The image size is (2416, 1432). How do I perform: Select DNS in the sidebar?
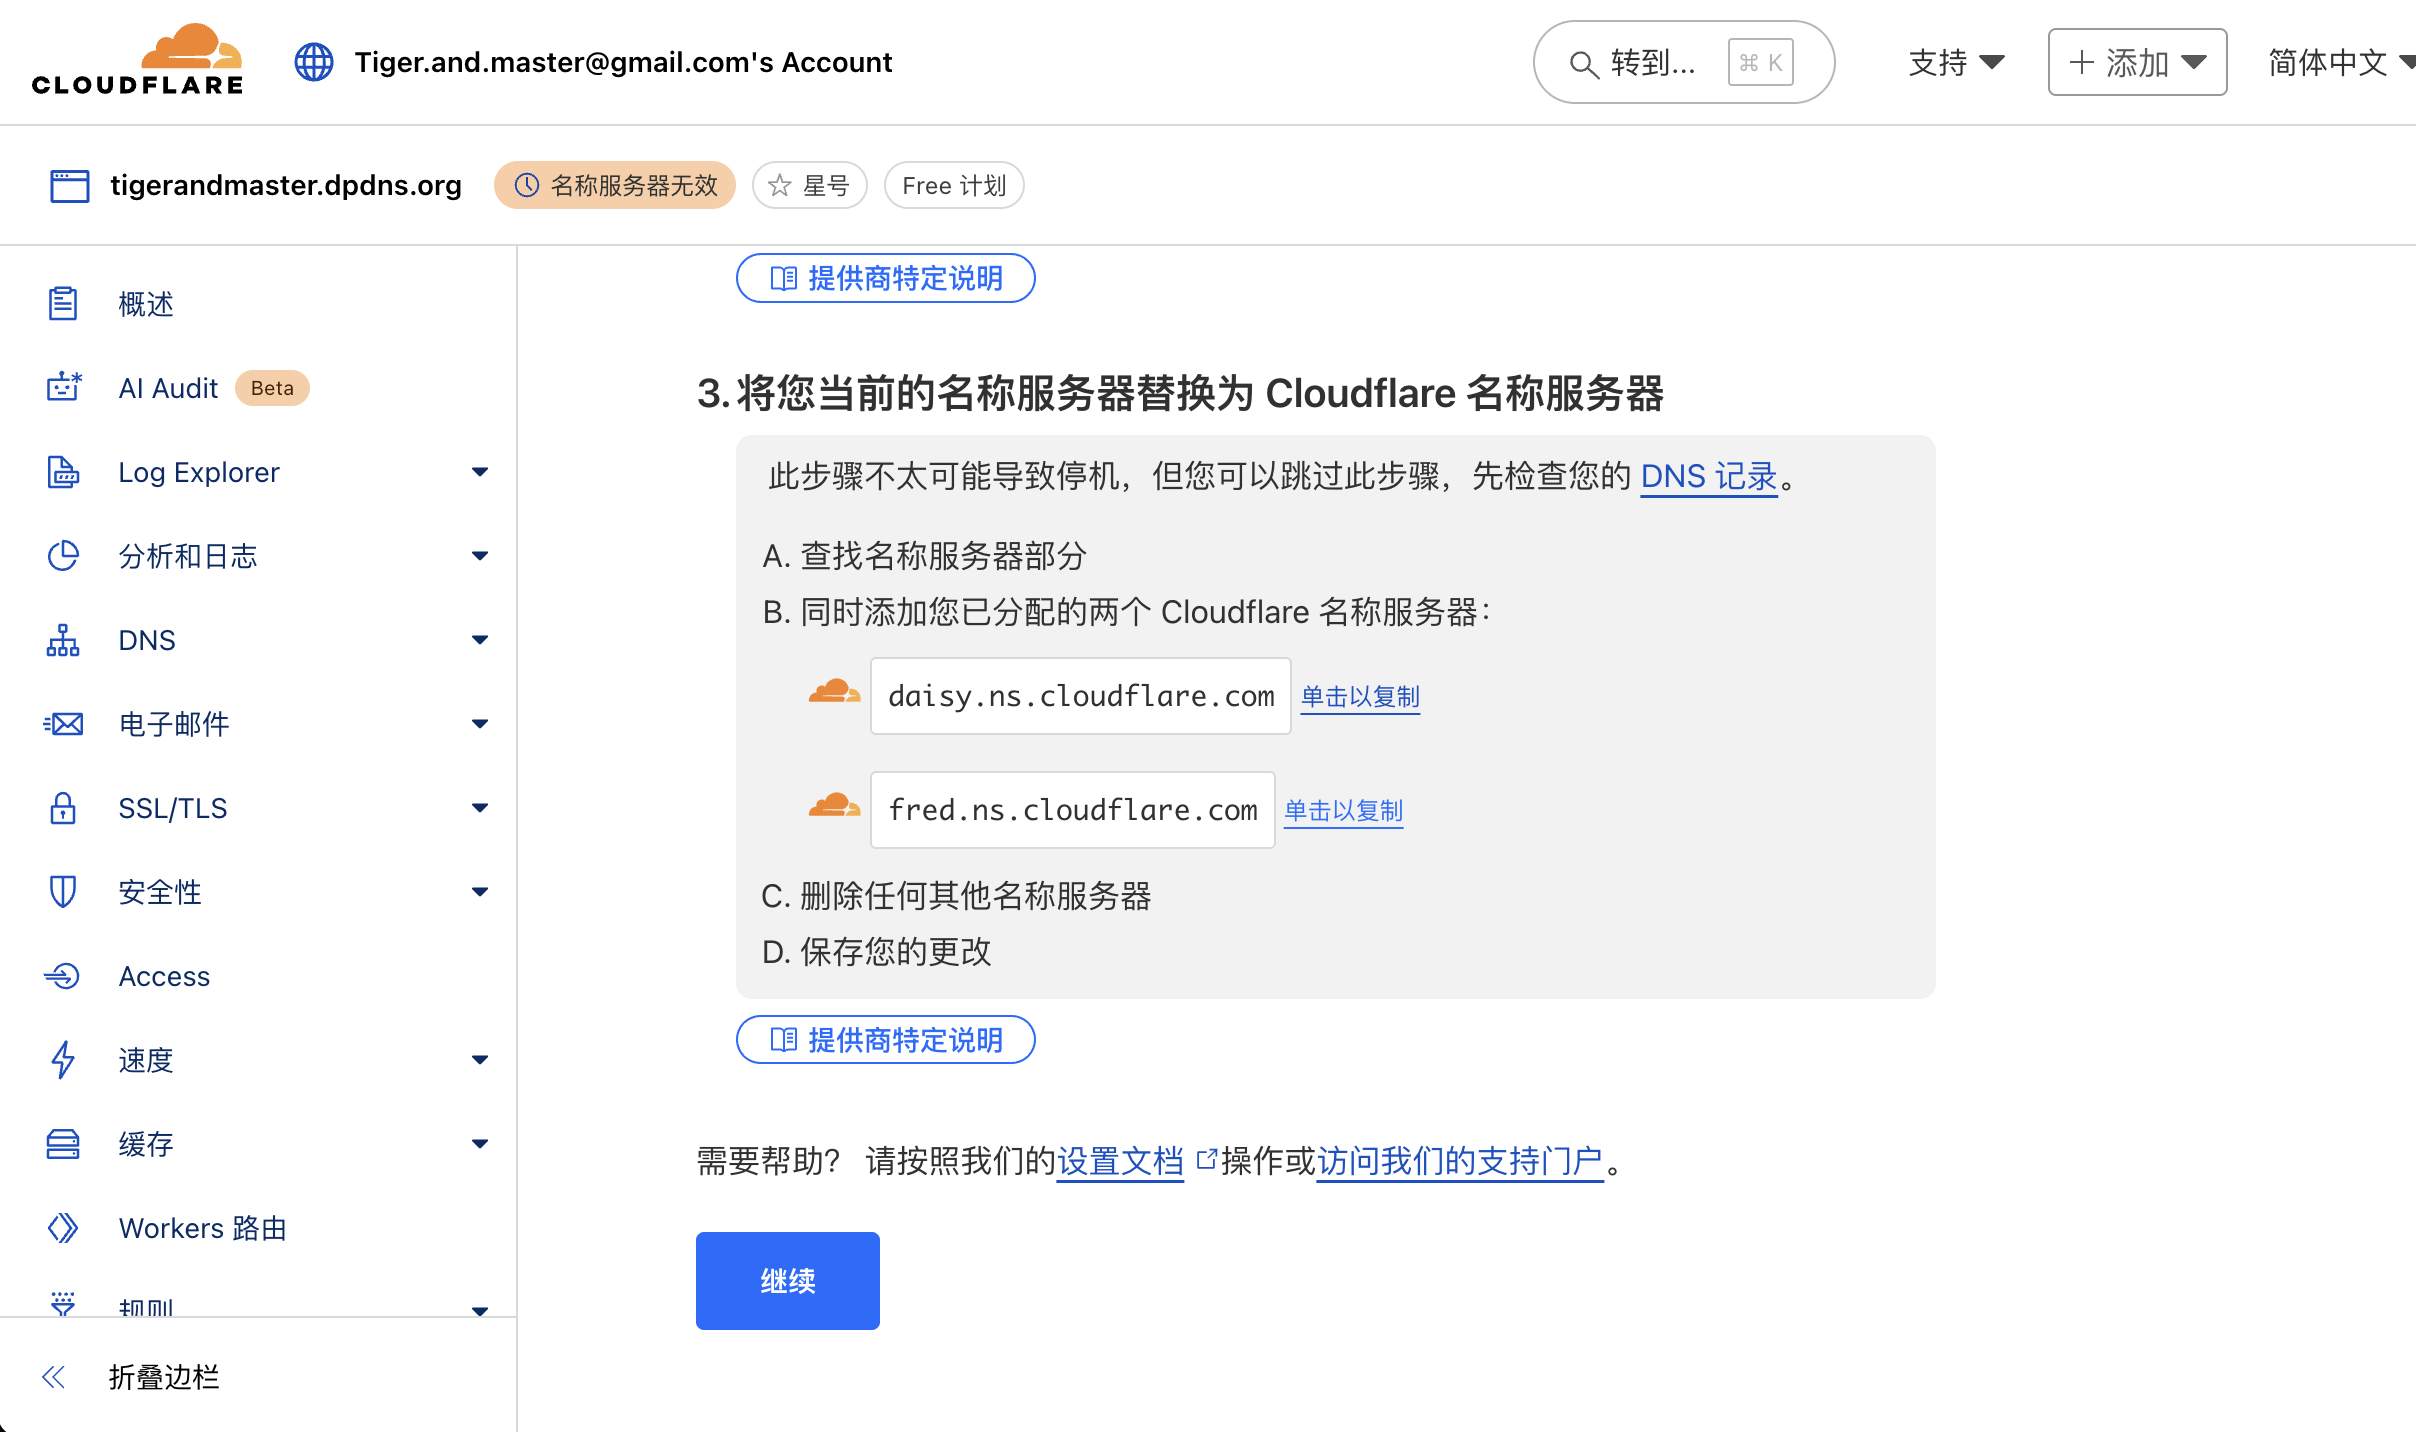pos(147,639)
